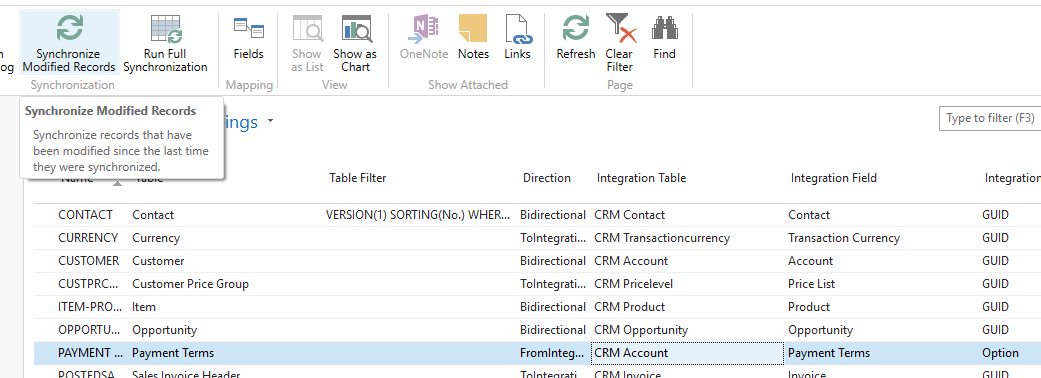Select the ITEM-PRO... row name
This screenshot has width=1041, height=378.
click(90, 307)
